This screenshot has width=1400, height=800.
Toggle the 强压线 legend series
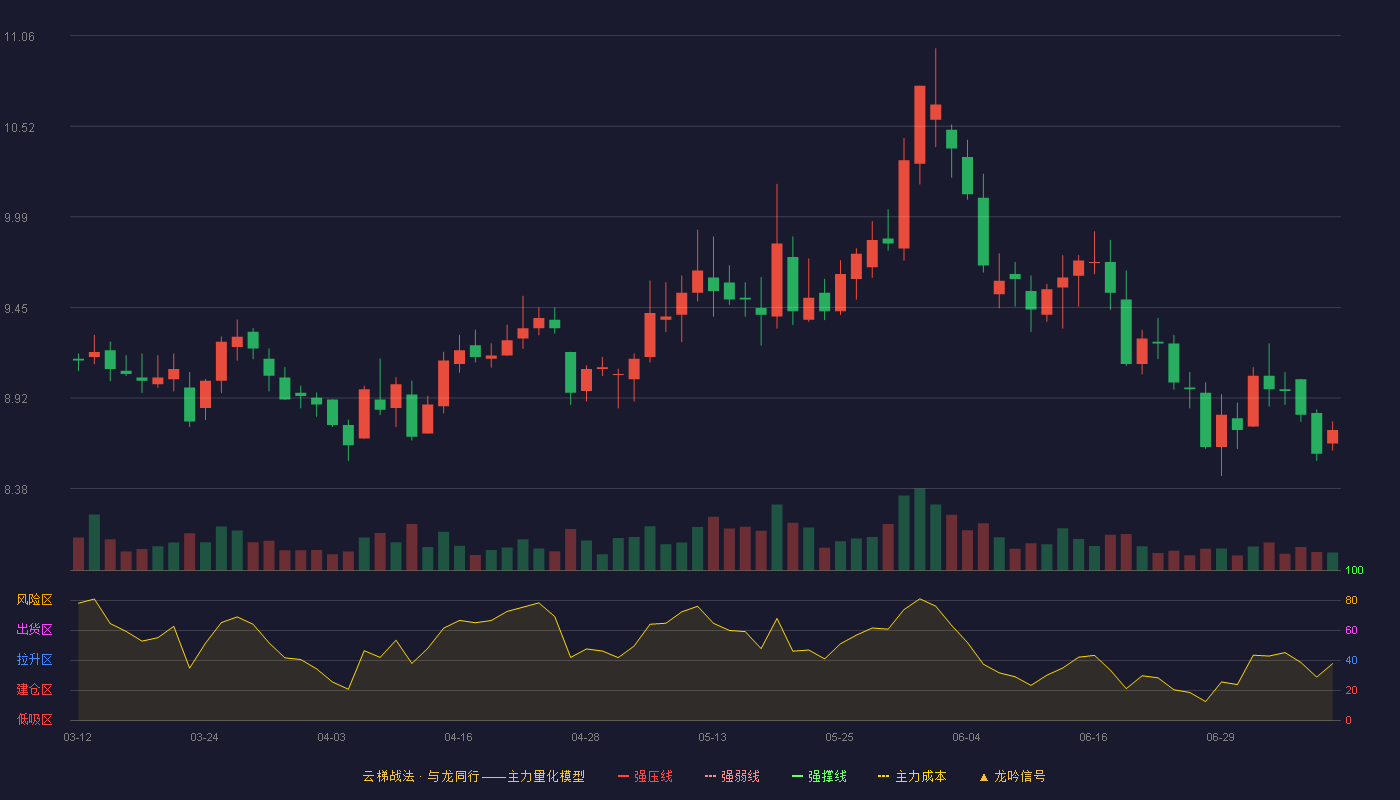645,776
